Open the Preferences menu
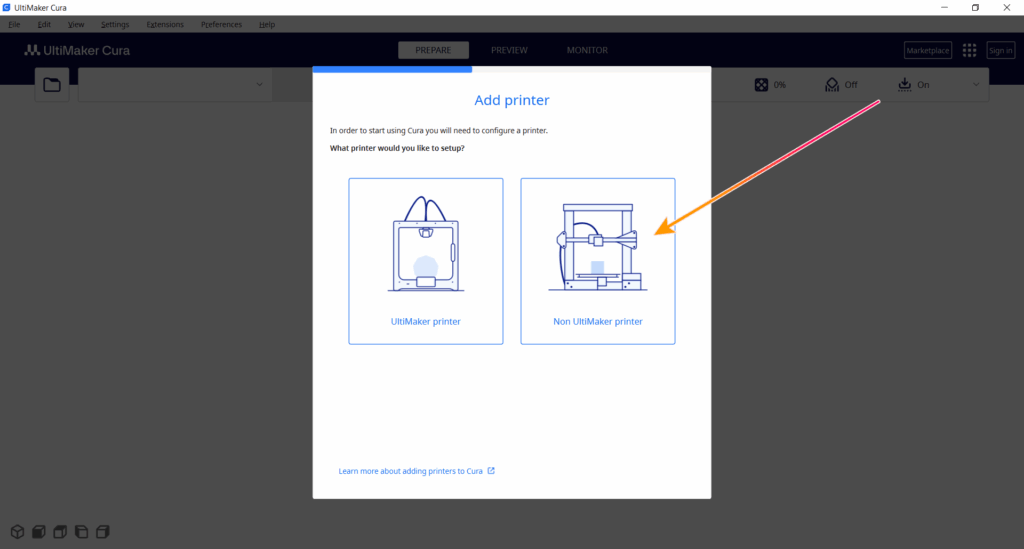The image size is (1024, 549). click(221, 24)
